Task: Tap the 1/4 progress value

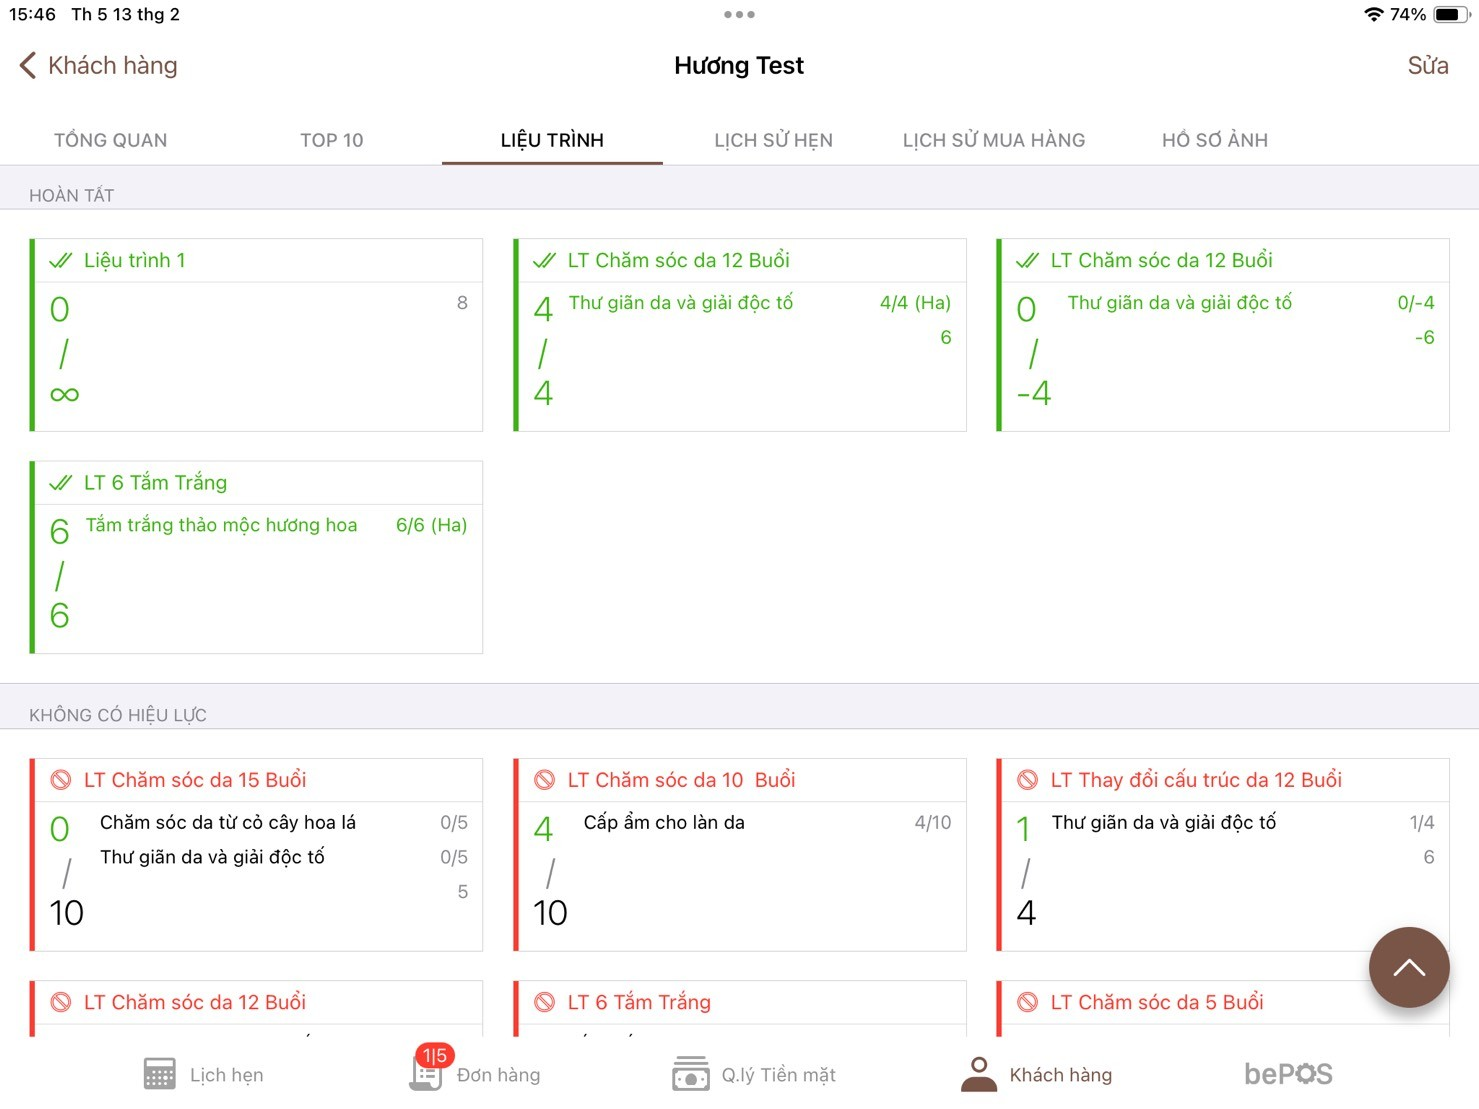Action: click(x=1422, y=823)
